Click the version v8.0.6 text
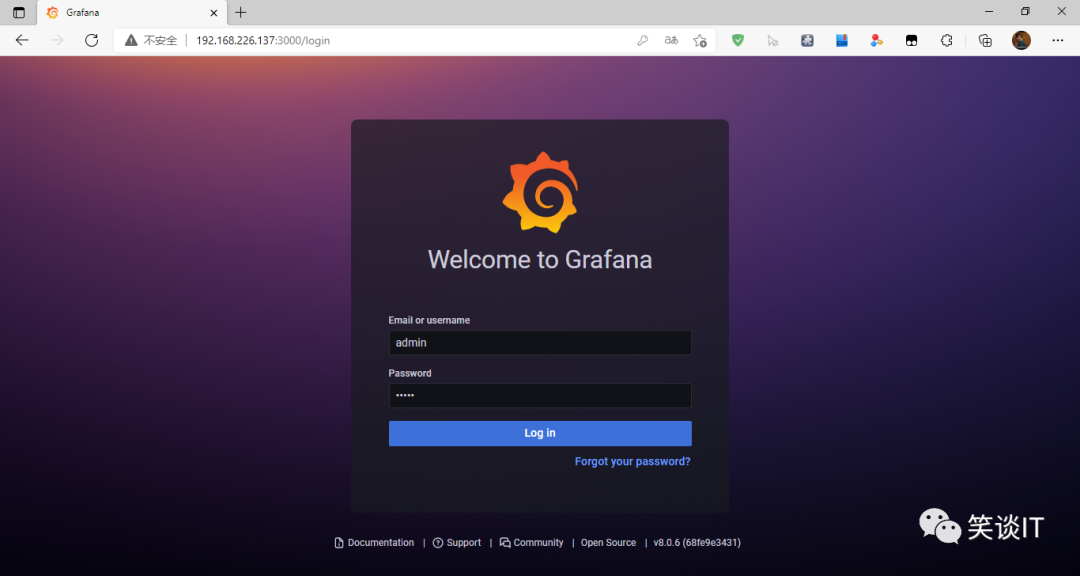 click(697, 543)
